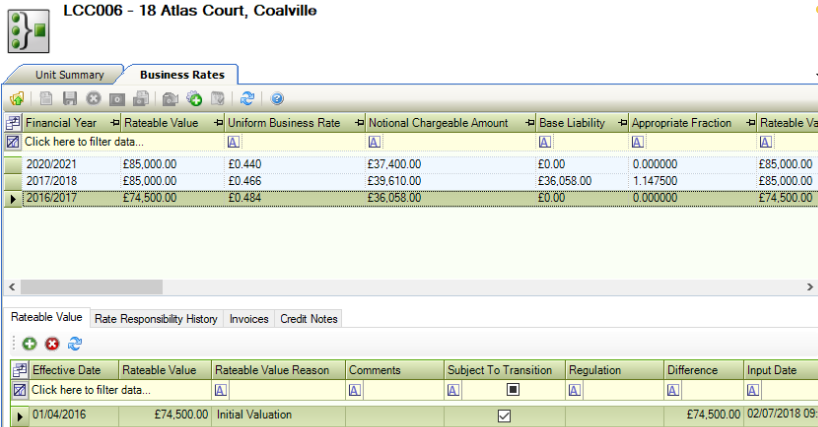Refresh the Rateable Value list
This screenshot has width=818, height=427.
click(x=74, y=344)
